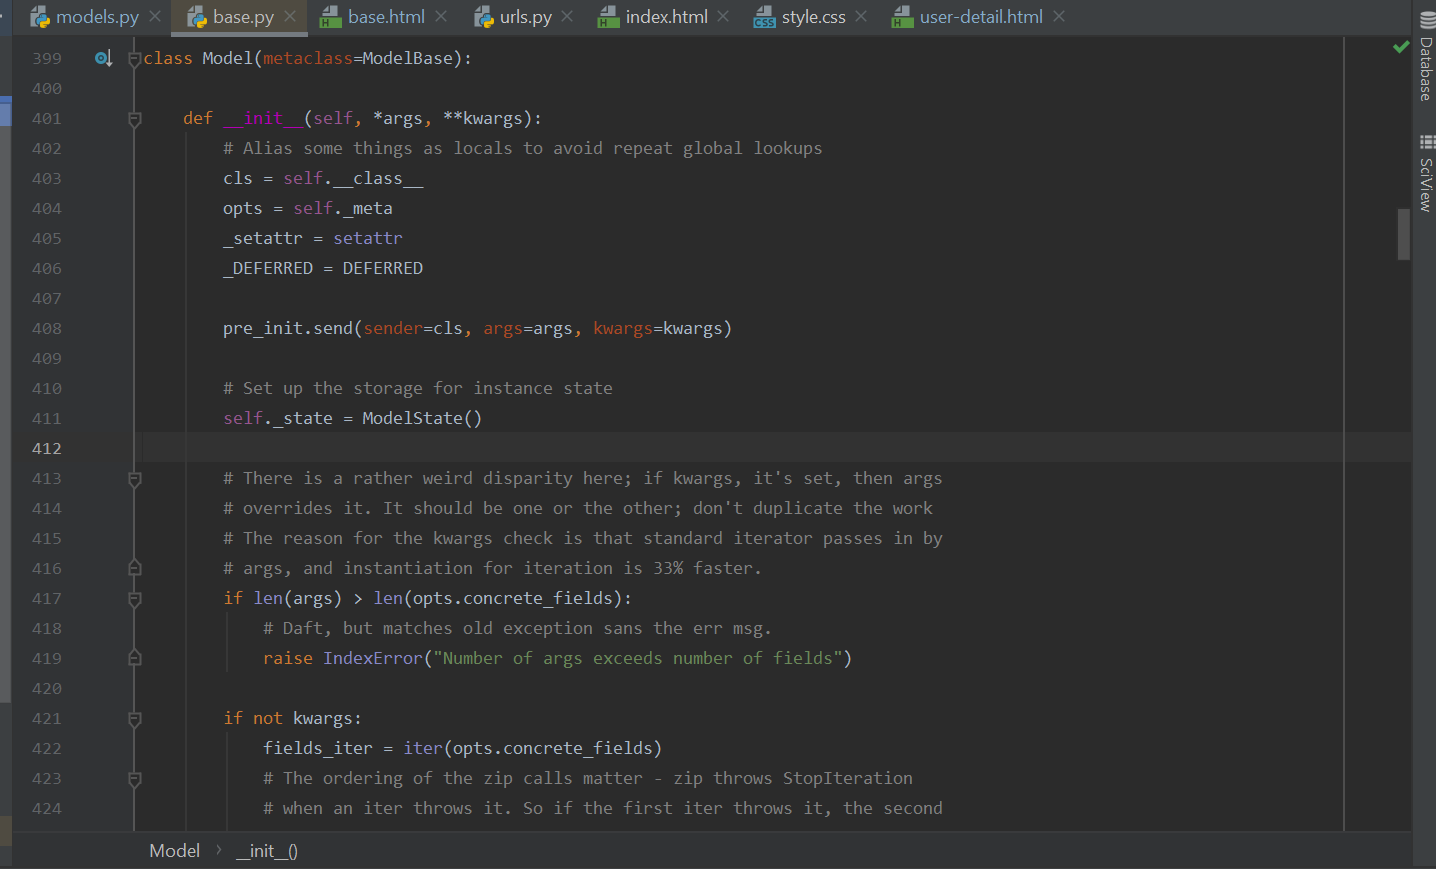
Task: Click line number 420 in the gutter
Action: (x=47, y=689)
